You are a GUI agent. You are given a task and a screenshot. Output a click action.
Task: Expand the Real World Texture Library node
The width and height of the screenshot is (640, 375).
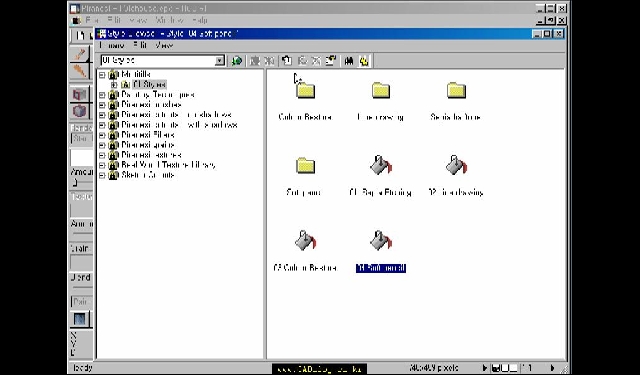point(102,166)
